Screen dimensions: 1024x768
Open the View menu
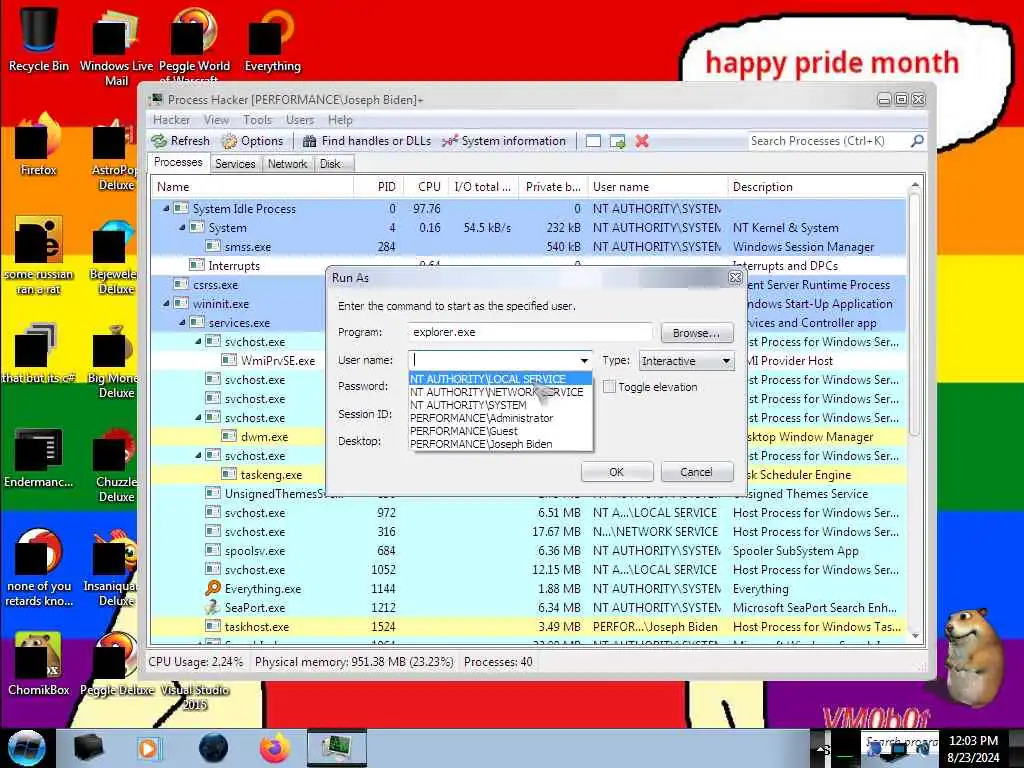216,120
